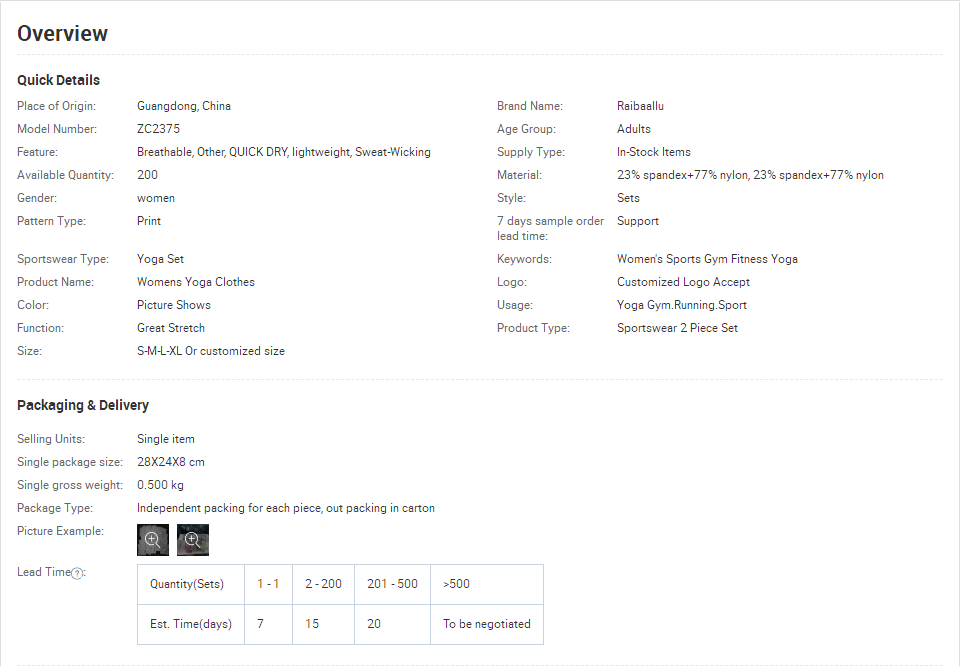Click the estimated time cell "7"
The height and width of the screenshot is (666, 960).
pyautogui.click(x=268, y=624)
